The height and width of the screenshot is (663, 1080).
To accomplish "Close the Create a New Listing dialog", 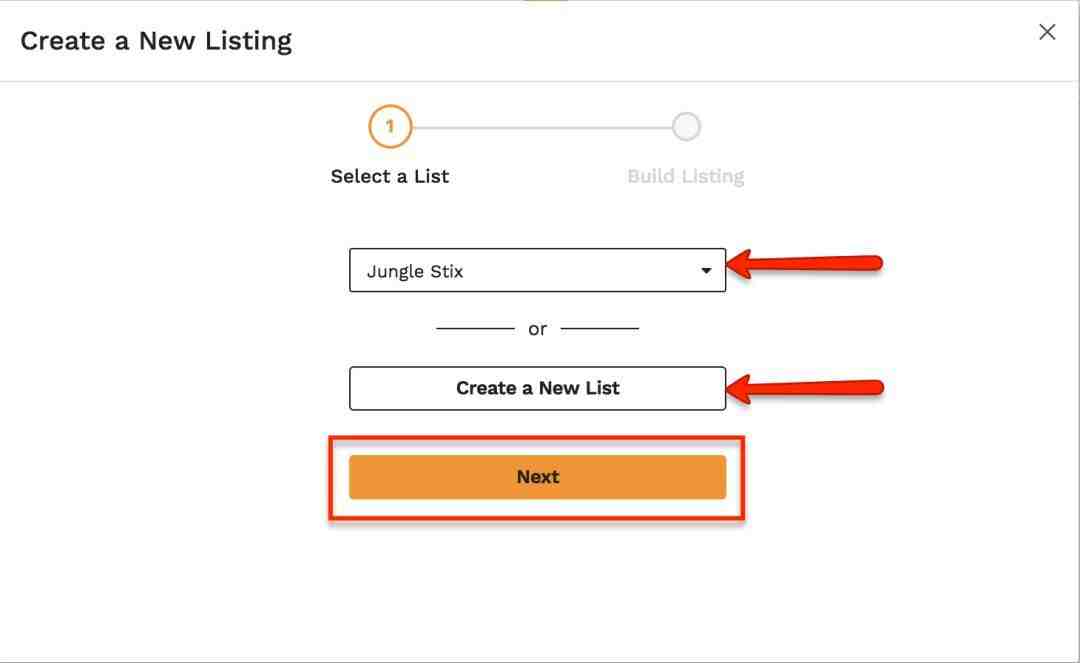I will coord(1047,32).
